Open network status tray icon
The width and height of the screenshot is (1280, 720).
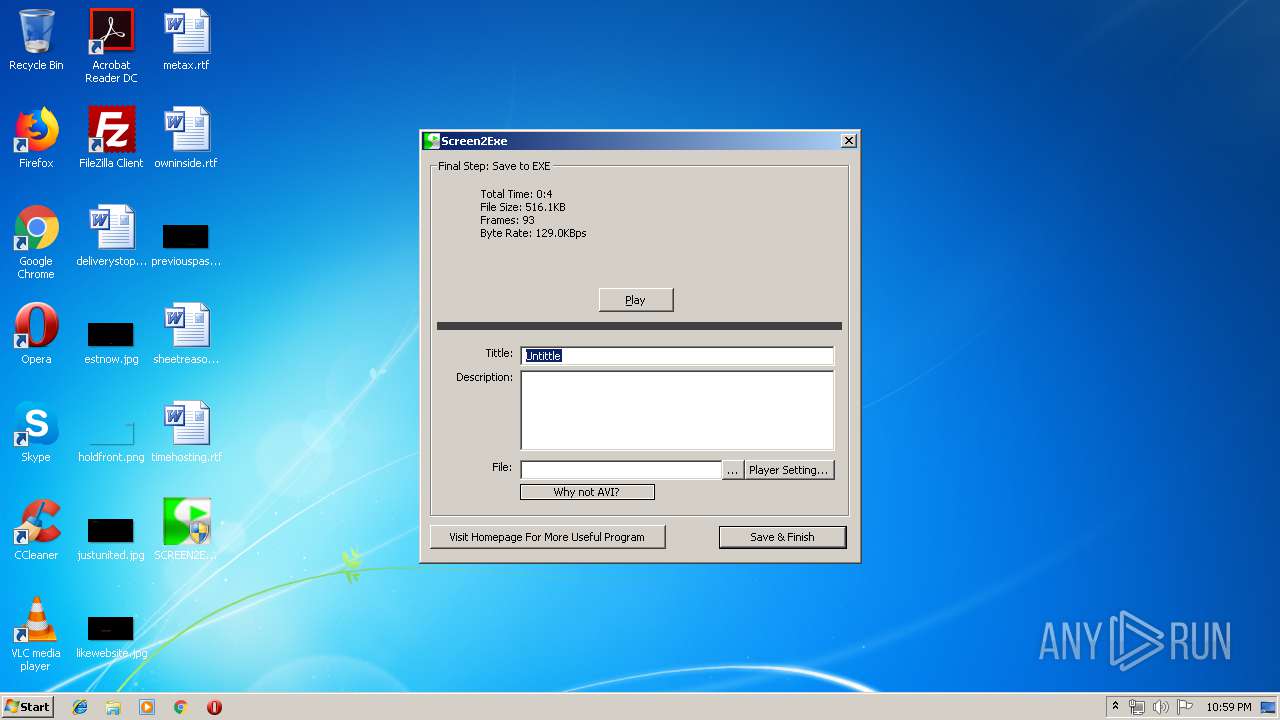(1137, 707)
